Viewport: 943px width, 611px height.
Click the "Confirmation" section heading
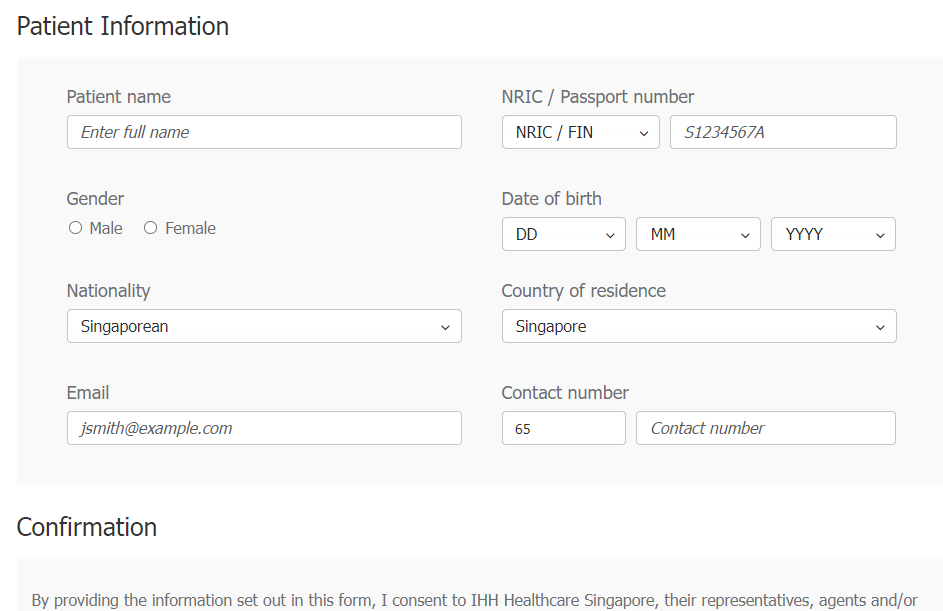(x=87, y=527)
